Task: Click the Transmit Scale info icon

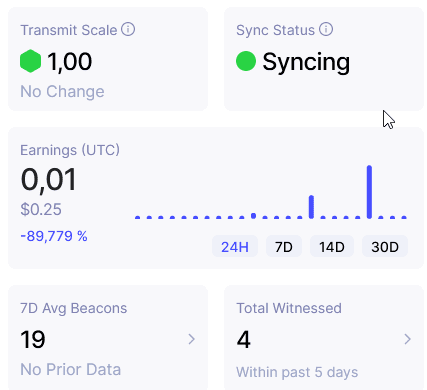Action: pyautogui.click(x=128, y=29)
